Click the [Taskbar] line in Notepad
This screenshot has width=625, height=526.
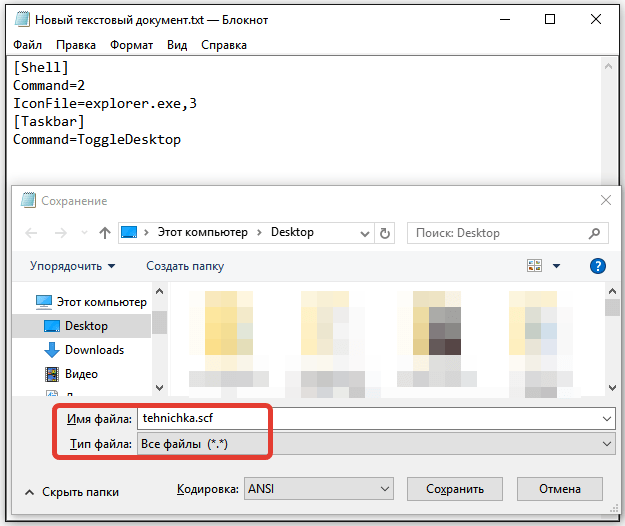click(49, 122)
